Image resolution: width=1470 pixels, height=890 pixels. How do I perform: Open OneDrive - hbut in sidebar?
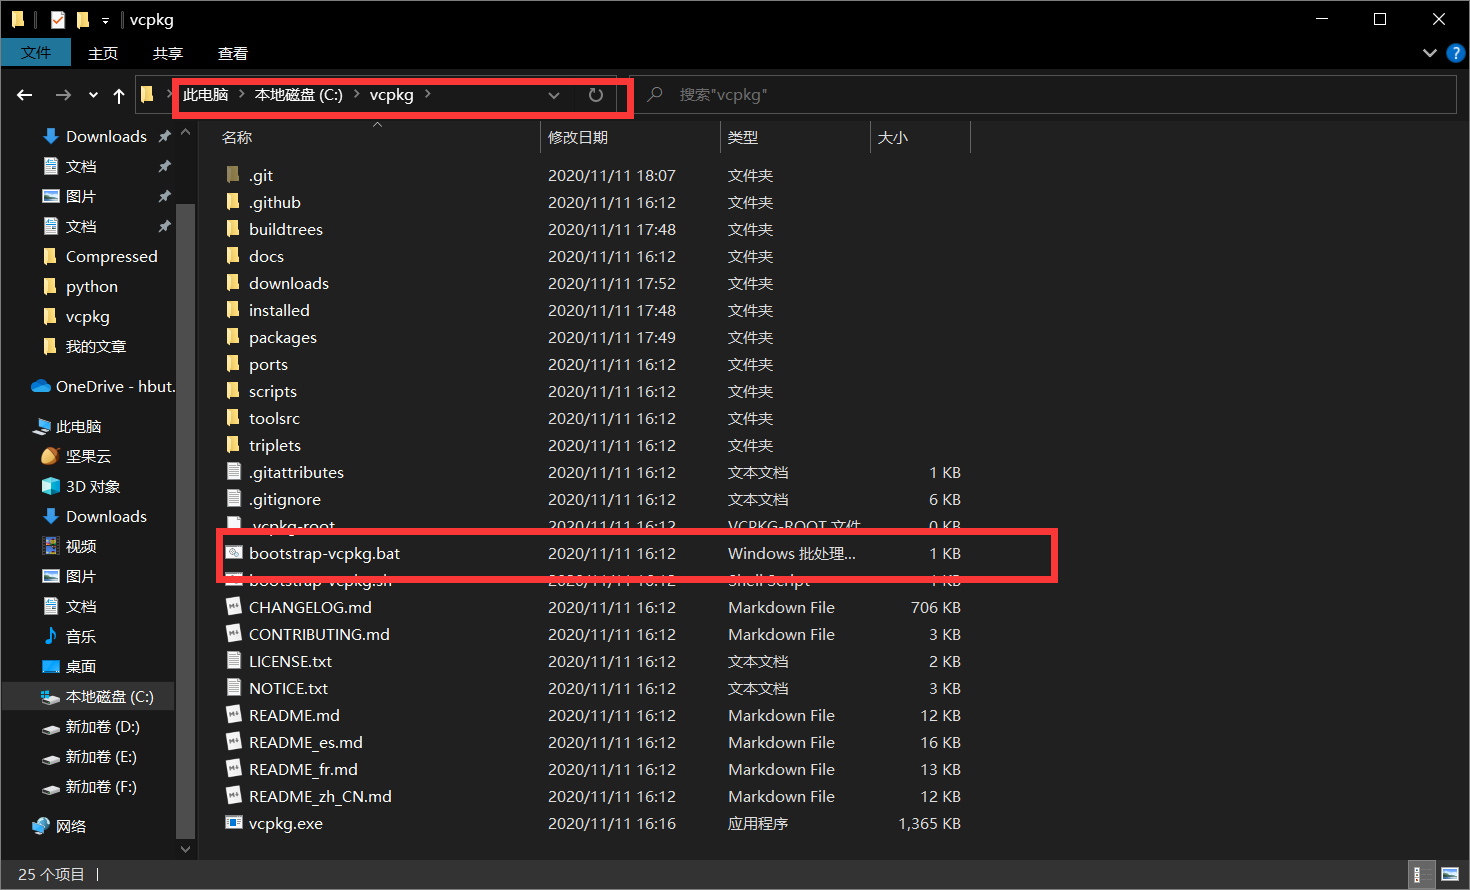[115, 386]
